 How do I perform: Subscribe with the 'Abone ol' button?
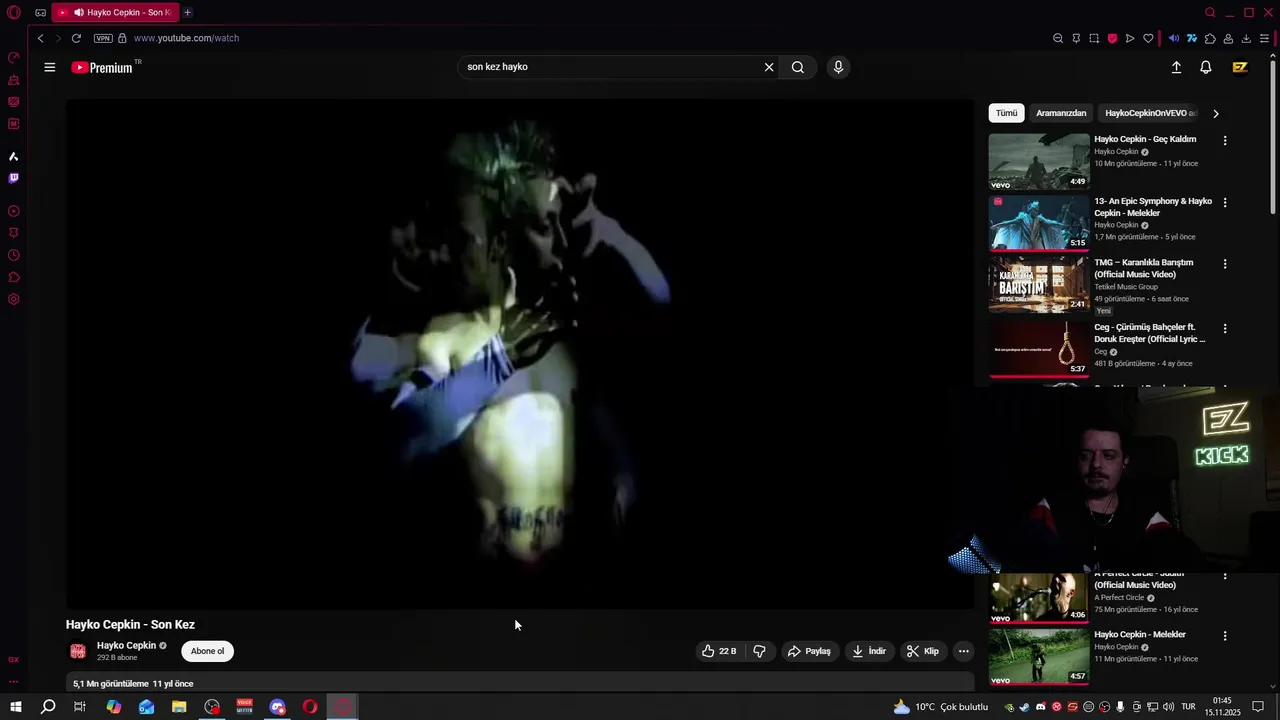click(x=207, y=651)
